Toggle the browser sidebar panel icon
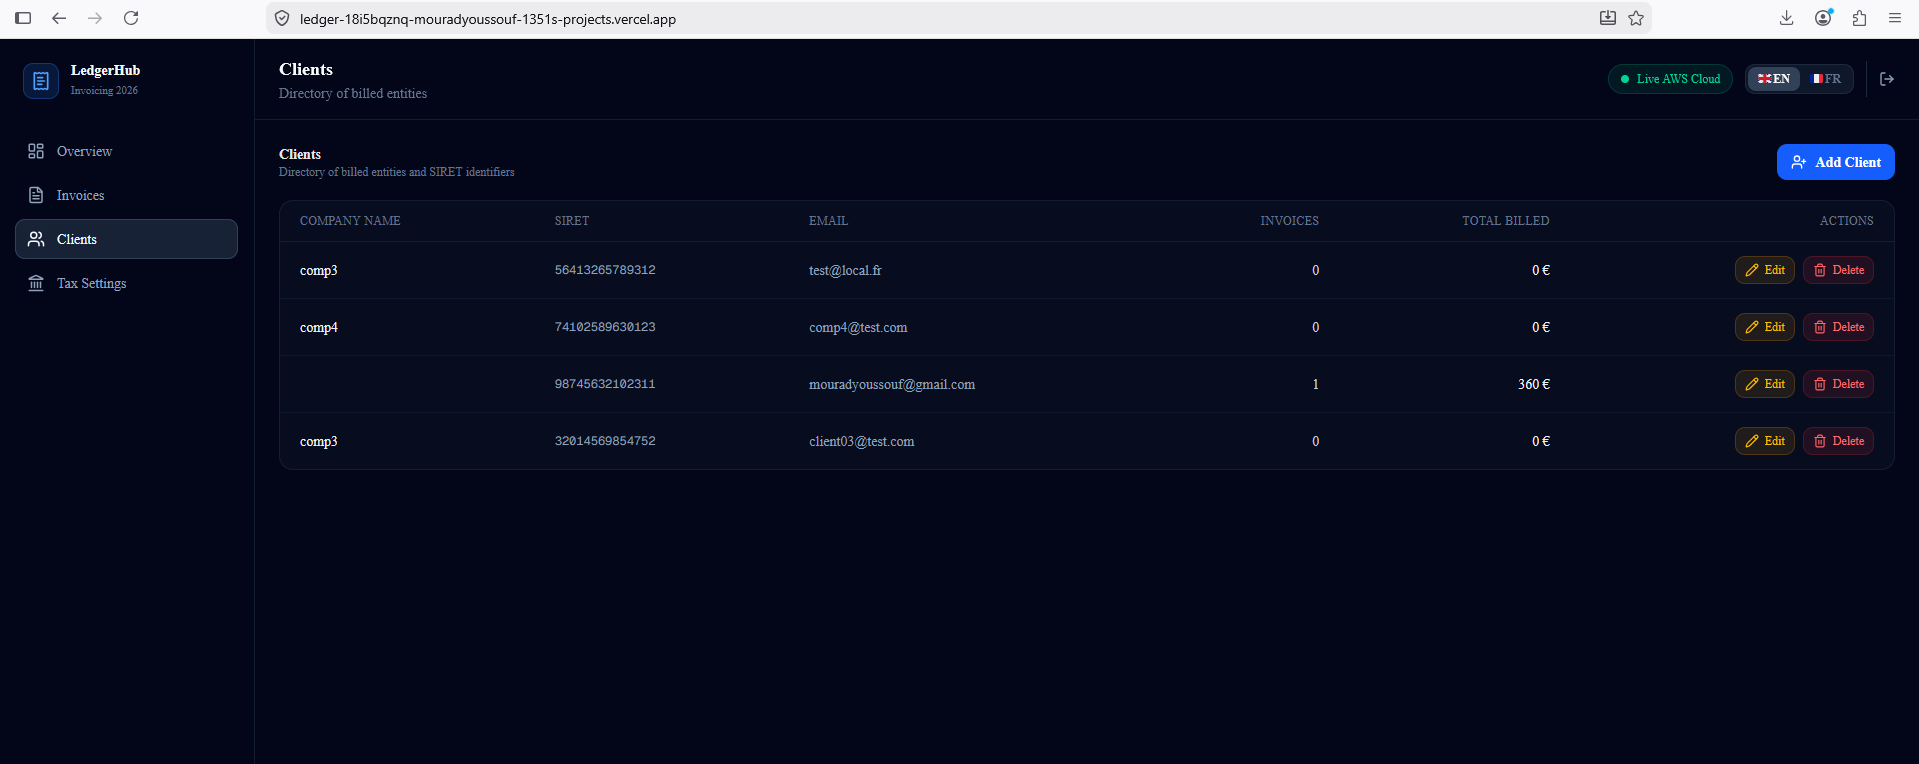This screenshot has width=1919, height=764. click(x=23, y=18)
